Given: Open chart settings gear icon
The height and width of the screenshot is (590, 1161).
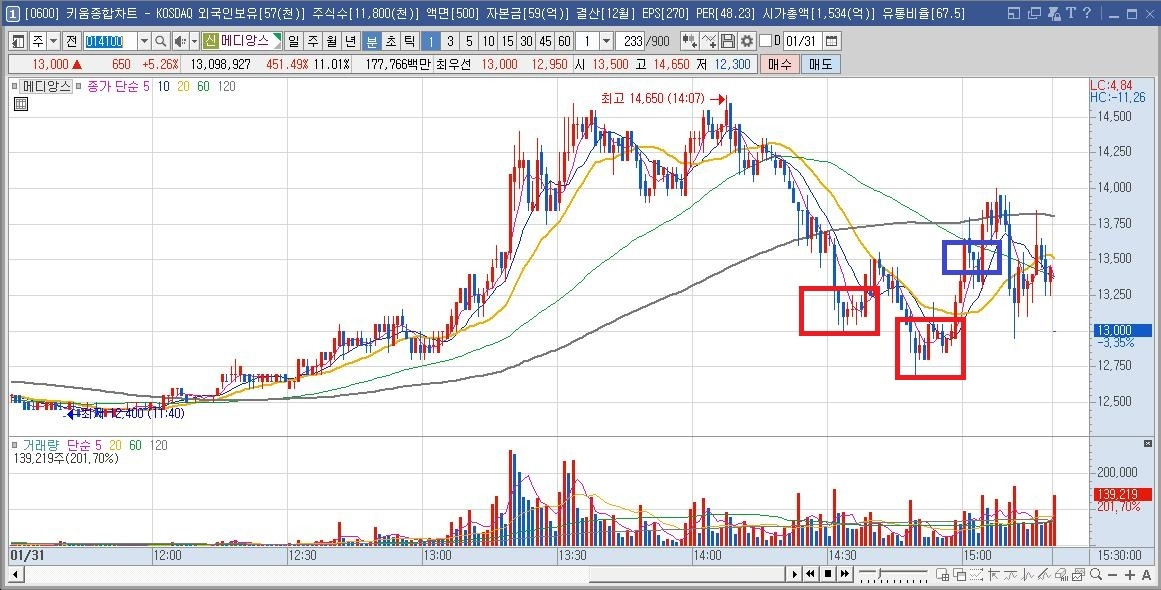Looking at the screenshot, I should coord(747,41).
